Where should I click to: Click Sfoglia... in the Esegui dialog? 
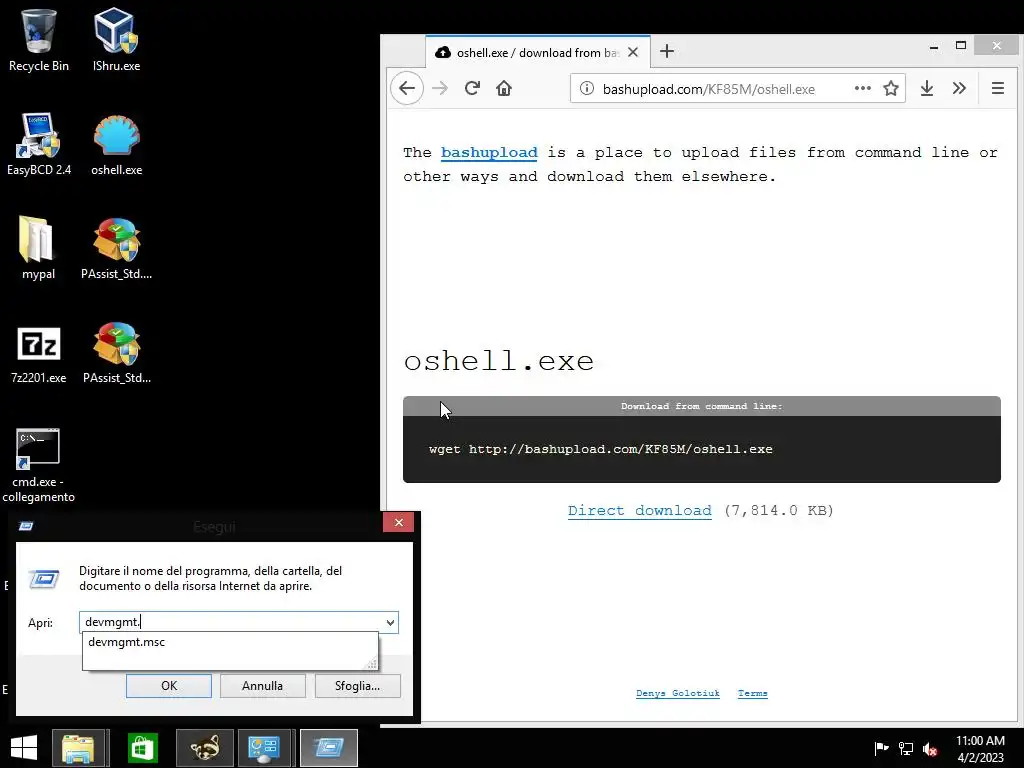(357, 686)
